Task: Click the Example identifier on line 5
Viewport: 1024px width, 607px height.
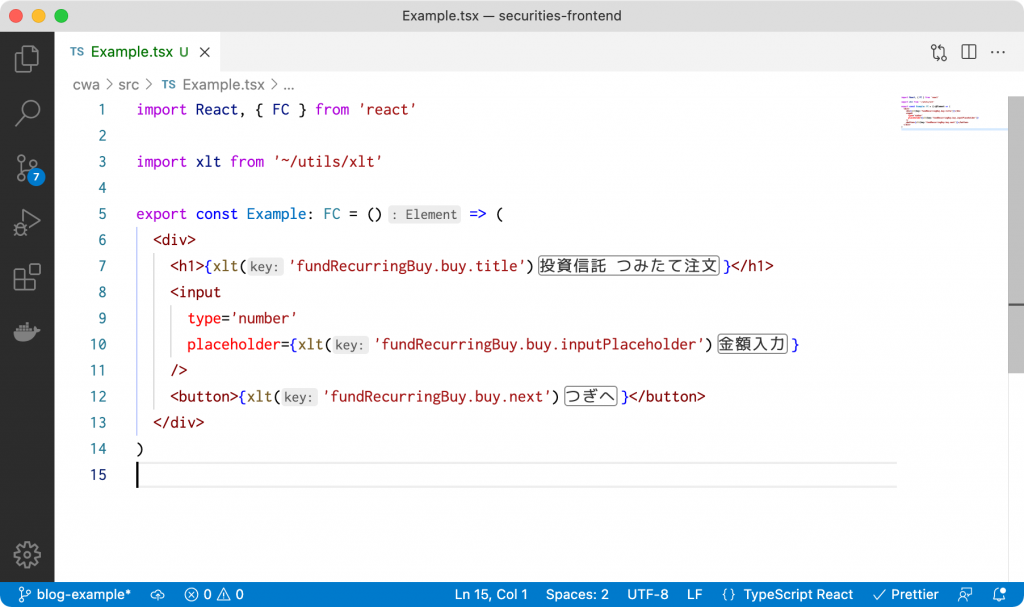Action: coord(276,214)
